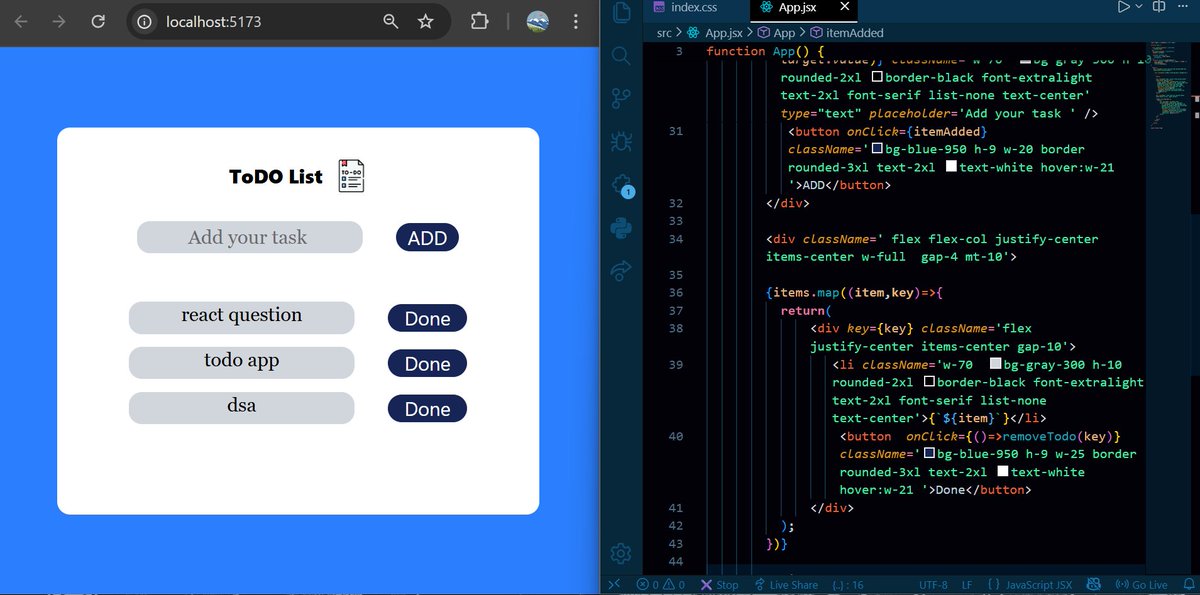Click the bg-gray-300 color swatch on line 39
Screen dimensions: 1200x595
pyautogui.click(x=995, y=364)
